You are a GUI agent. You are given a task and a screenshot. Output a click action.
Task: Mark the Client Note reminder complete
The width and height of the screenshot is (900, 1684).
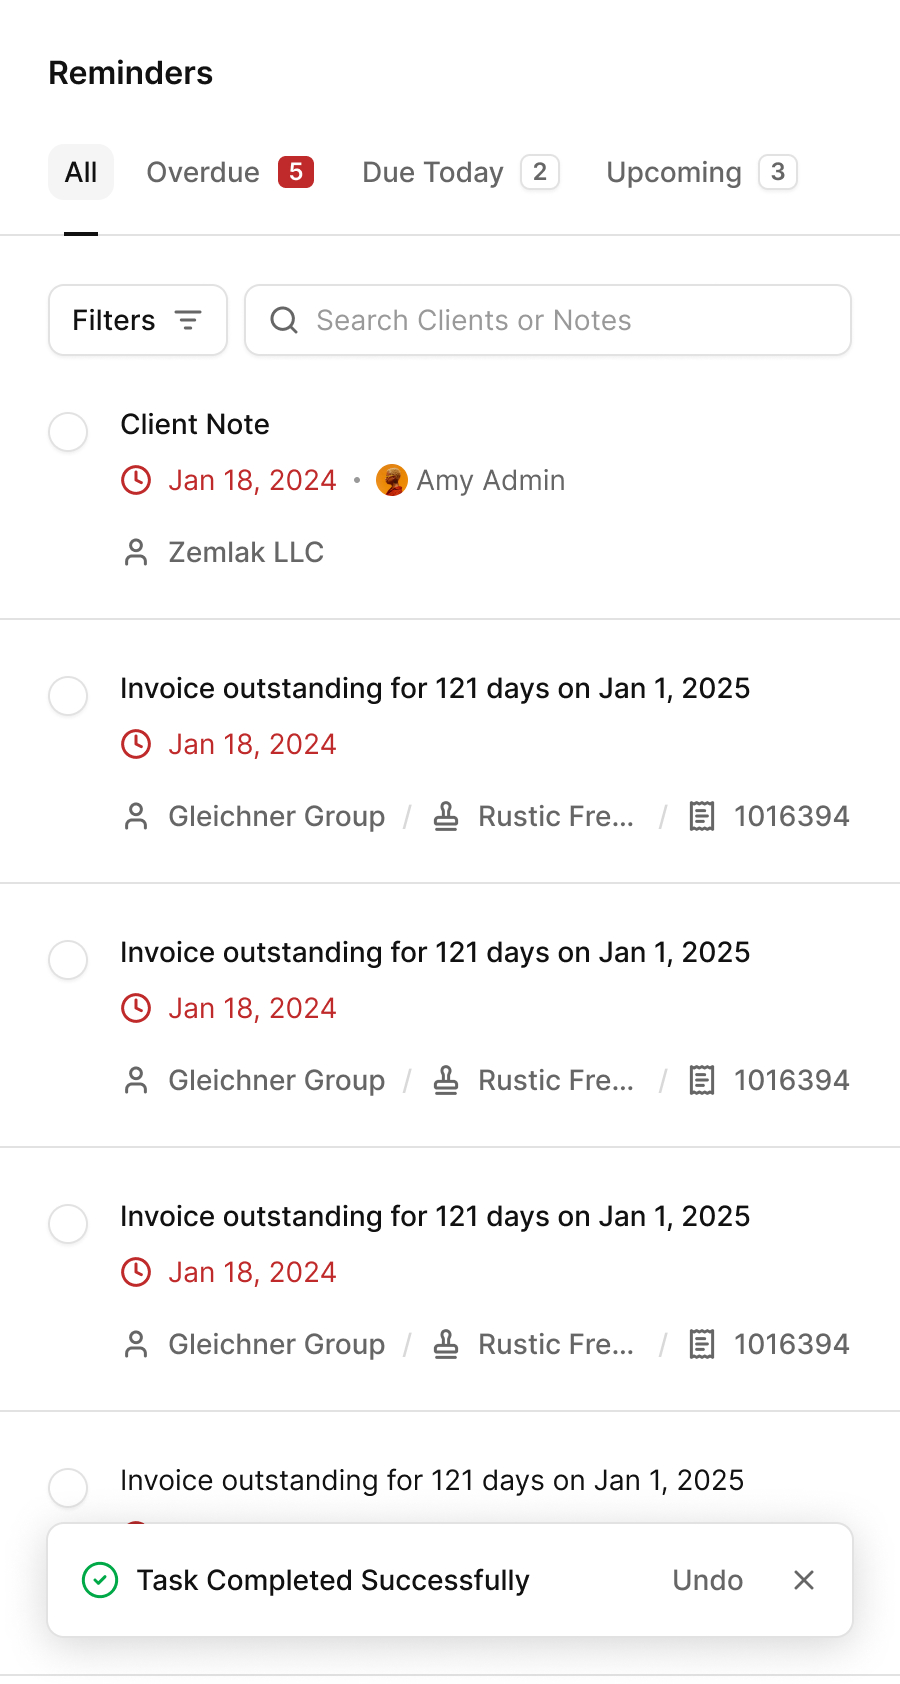68,432
